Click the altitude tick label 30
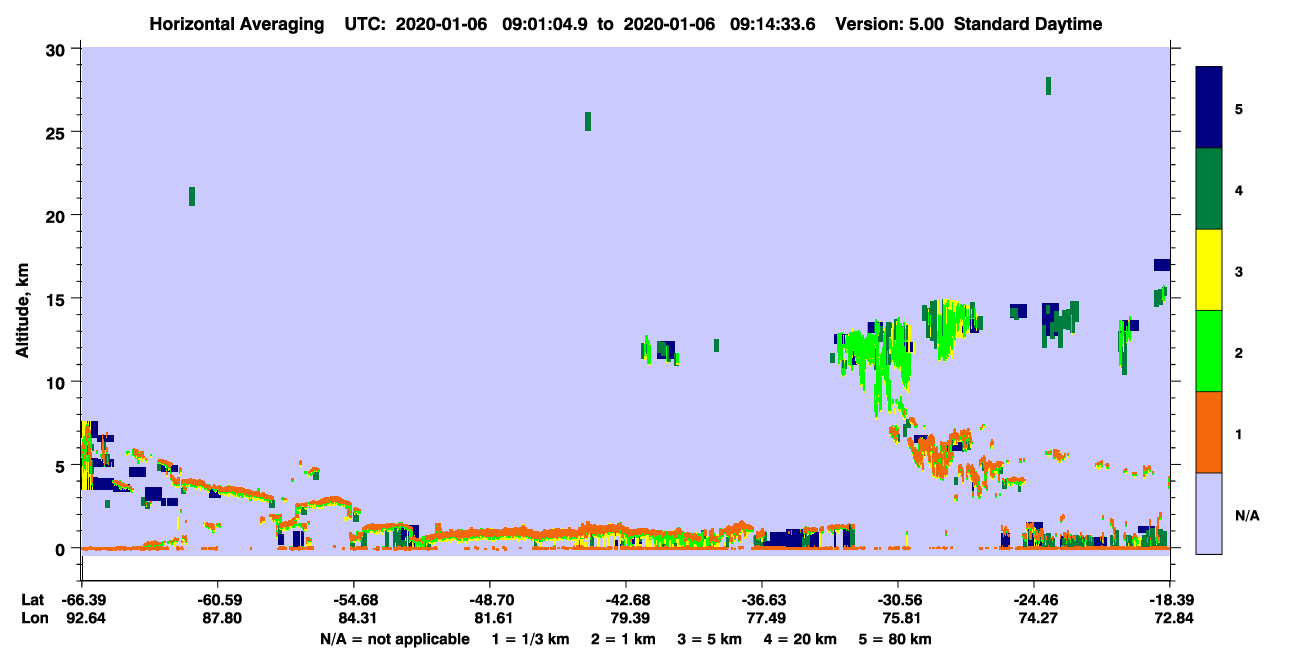 click(x=58, y=49)
